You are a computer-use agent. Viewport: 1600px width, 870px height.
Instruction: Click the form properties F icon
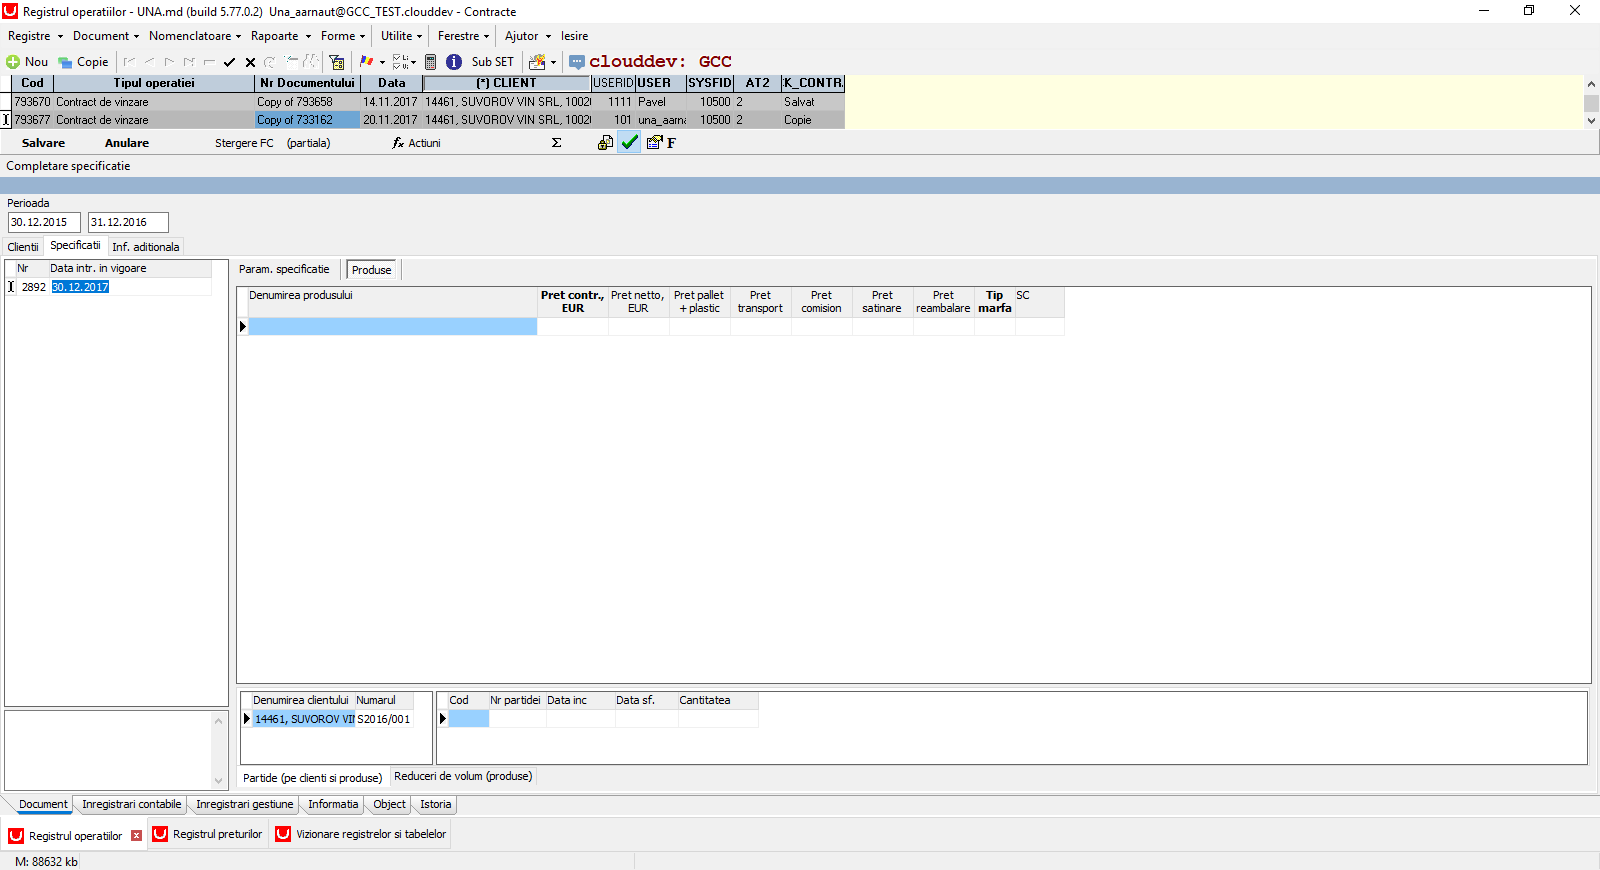pos(661,143)
